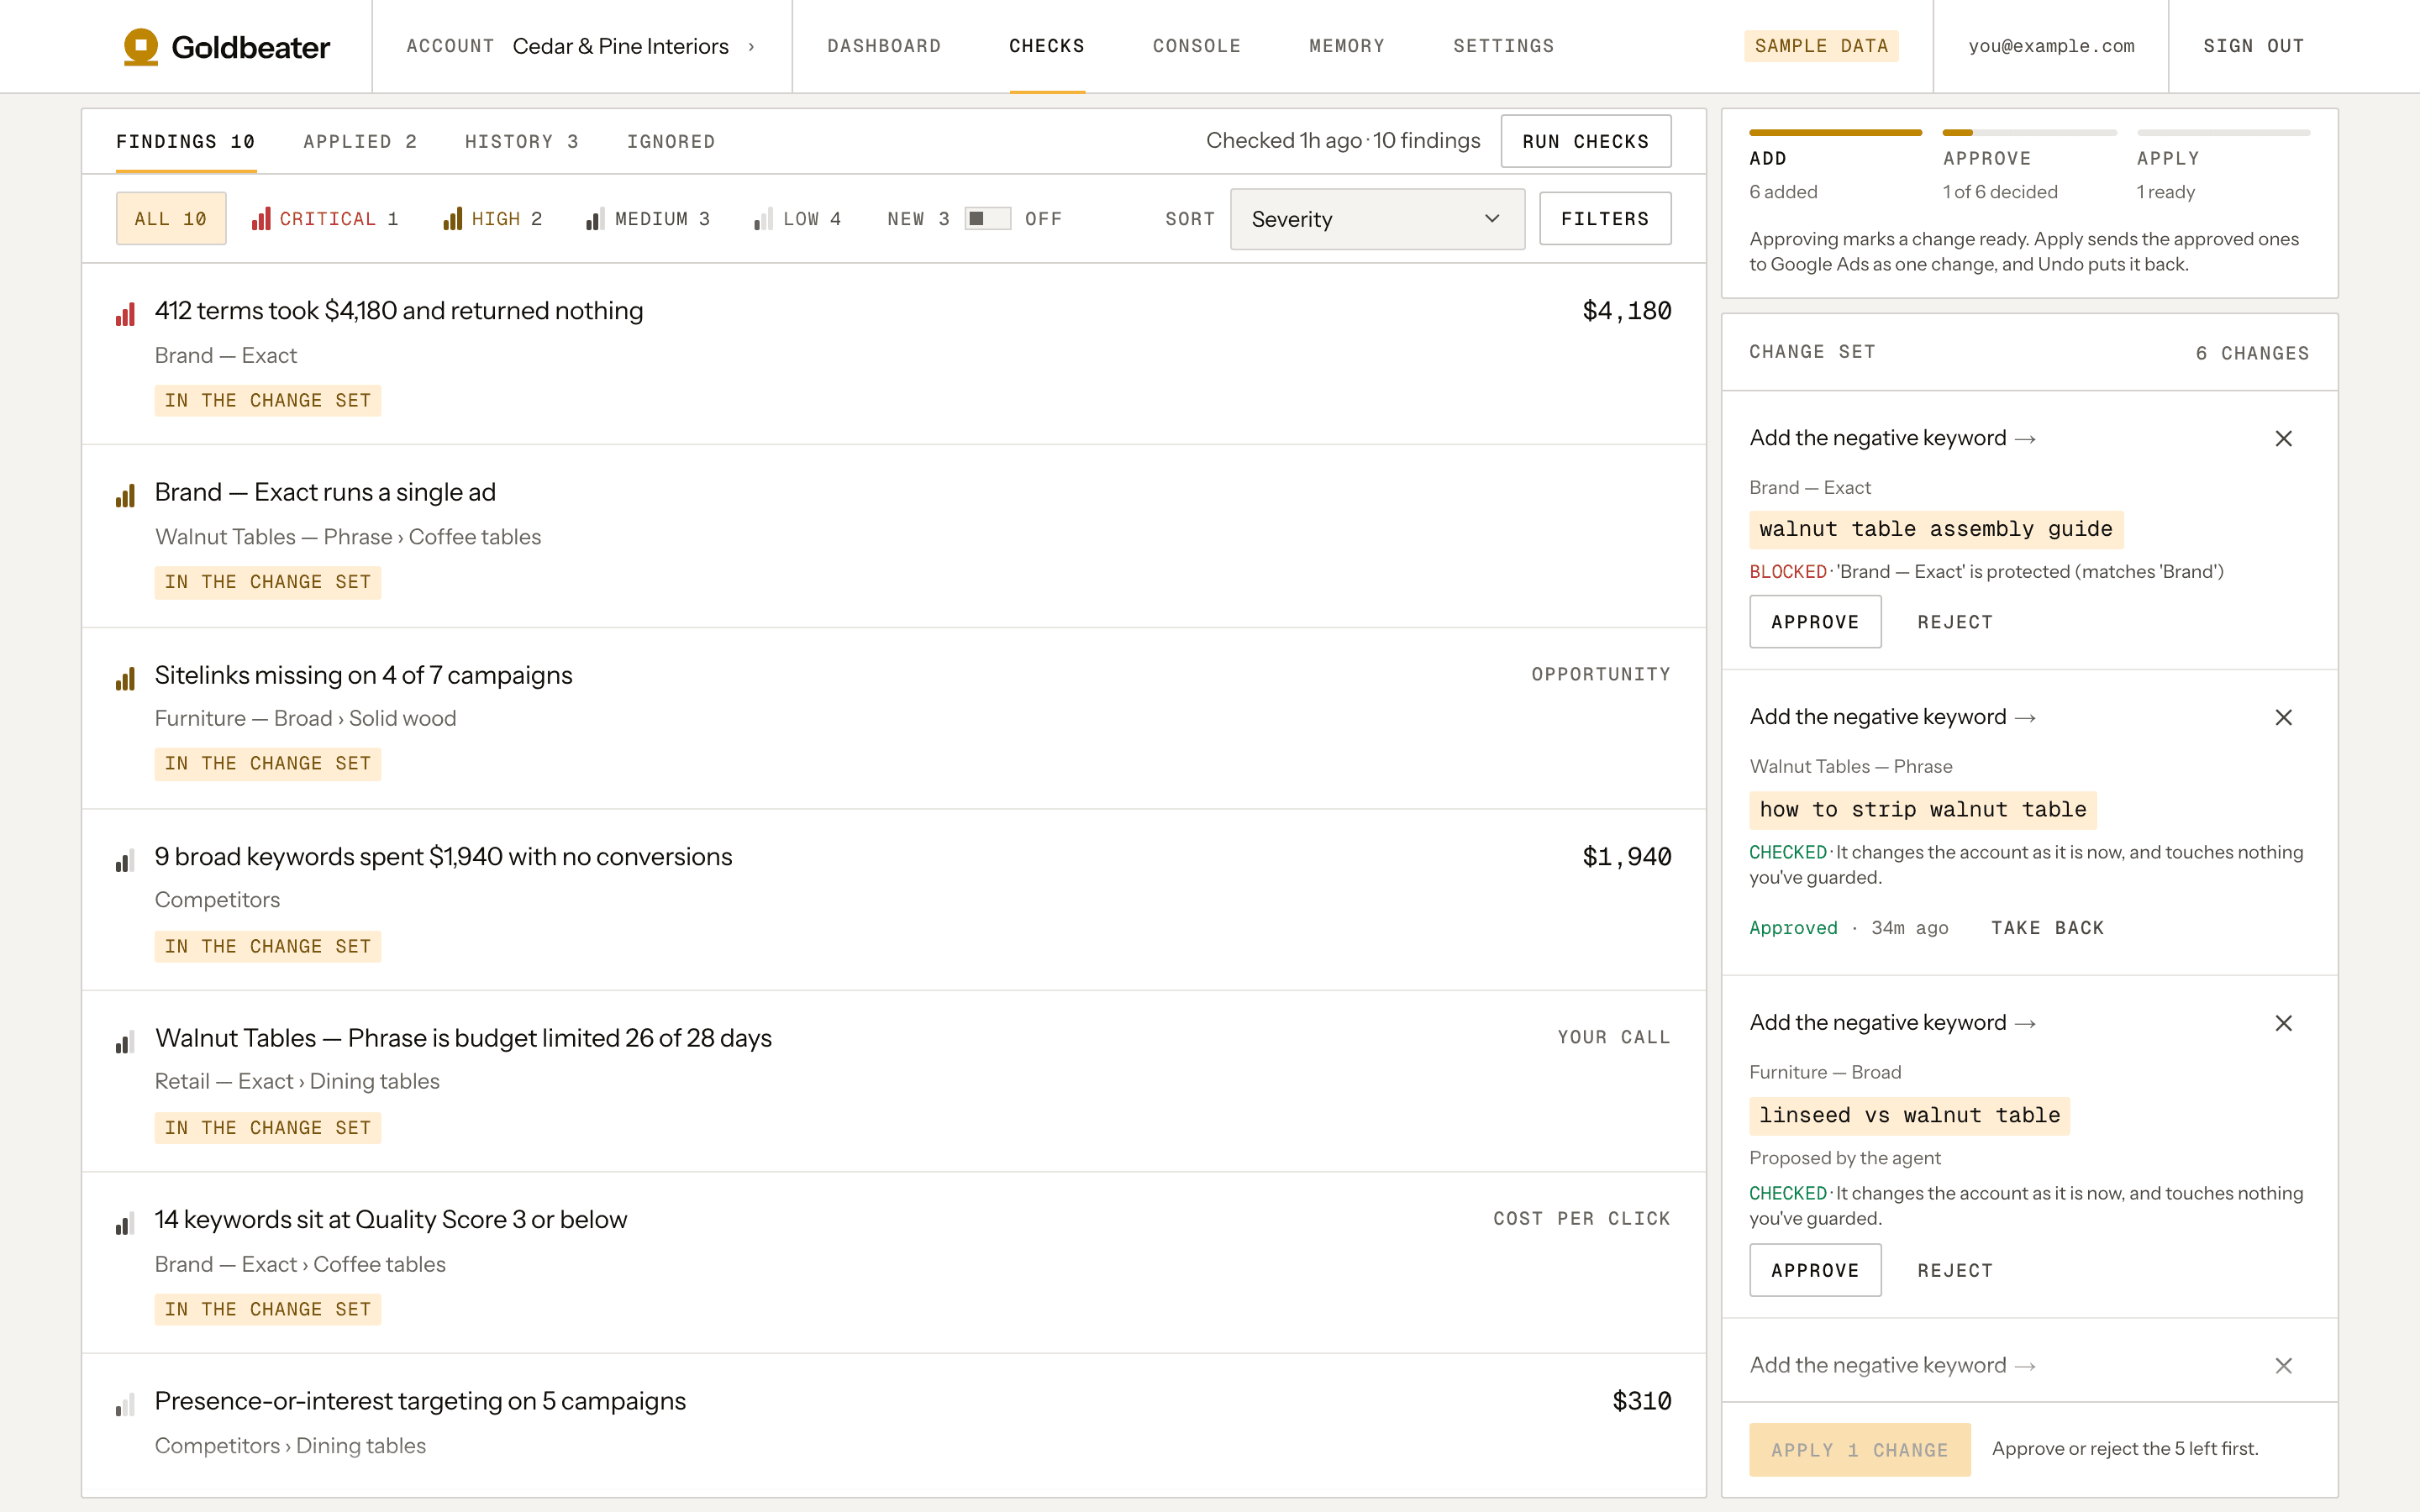Click the 6 Changes count label
Viewport: 2420px width, 1512px height.
tap(2251, 353)
